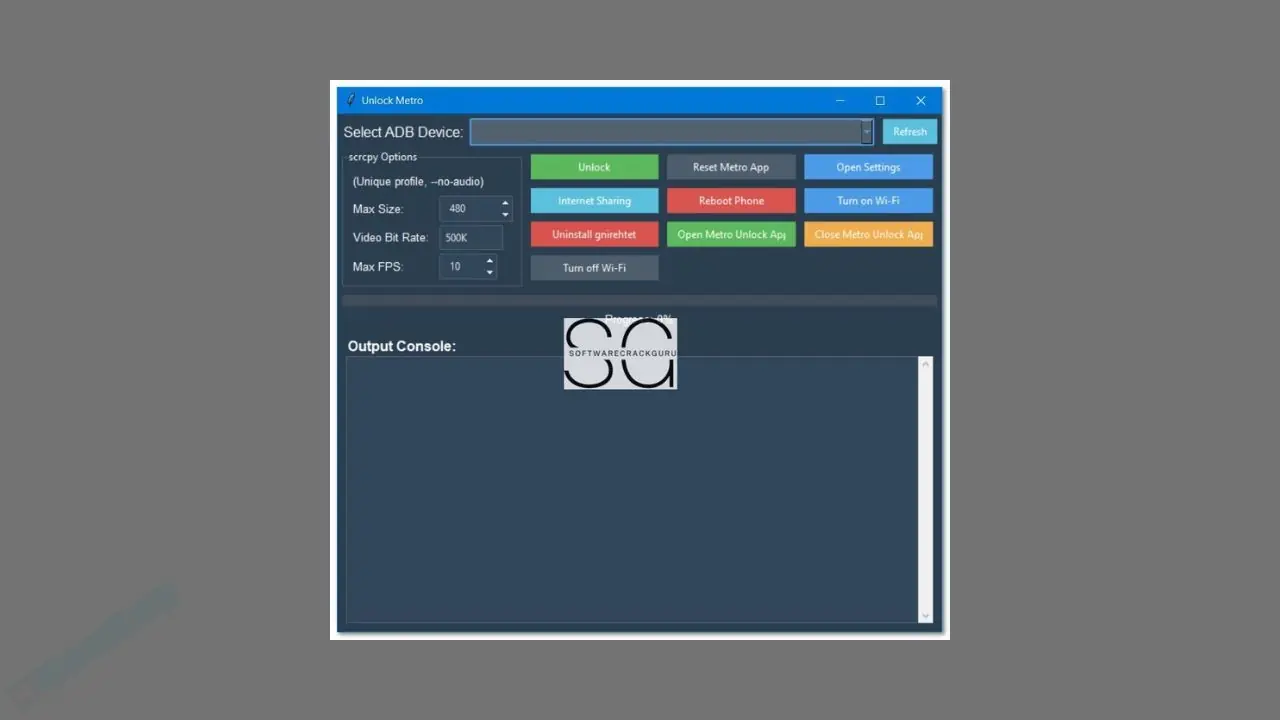Click Reset Metro App button
Viewport: 1280px width, 720px height.
(x=731, y=167)
